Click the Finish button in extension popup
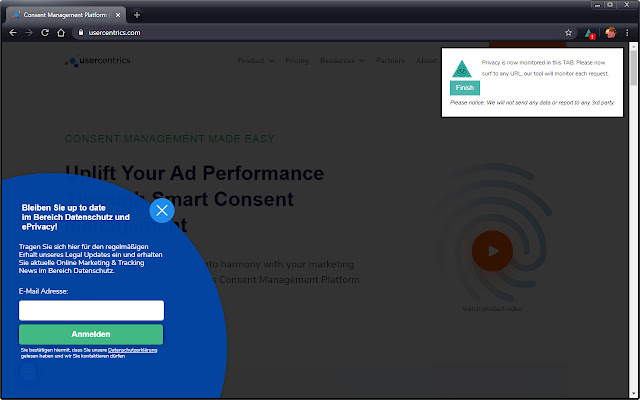640x400 pixels. click(464, 88)
